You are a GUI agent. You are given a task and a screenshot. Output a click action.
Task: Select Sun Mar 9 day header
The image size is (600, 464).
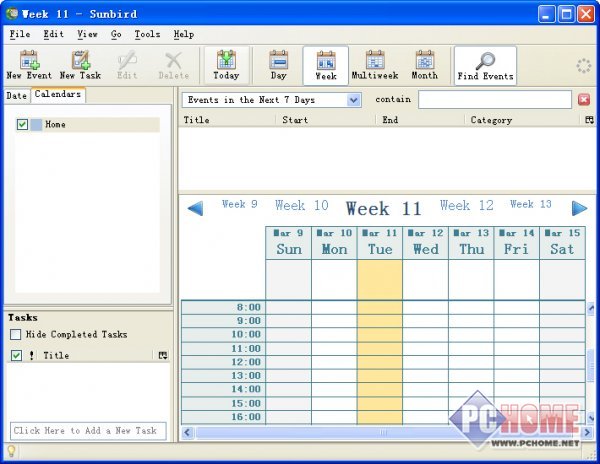pyautogui.click(x=289, y=243)
